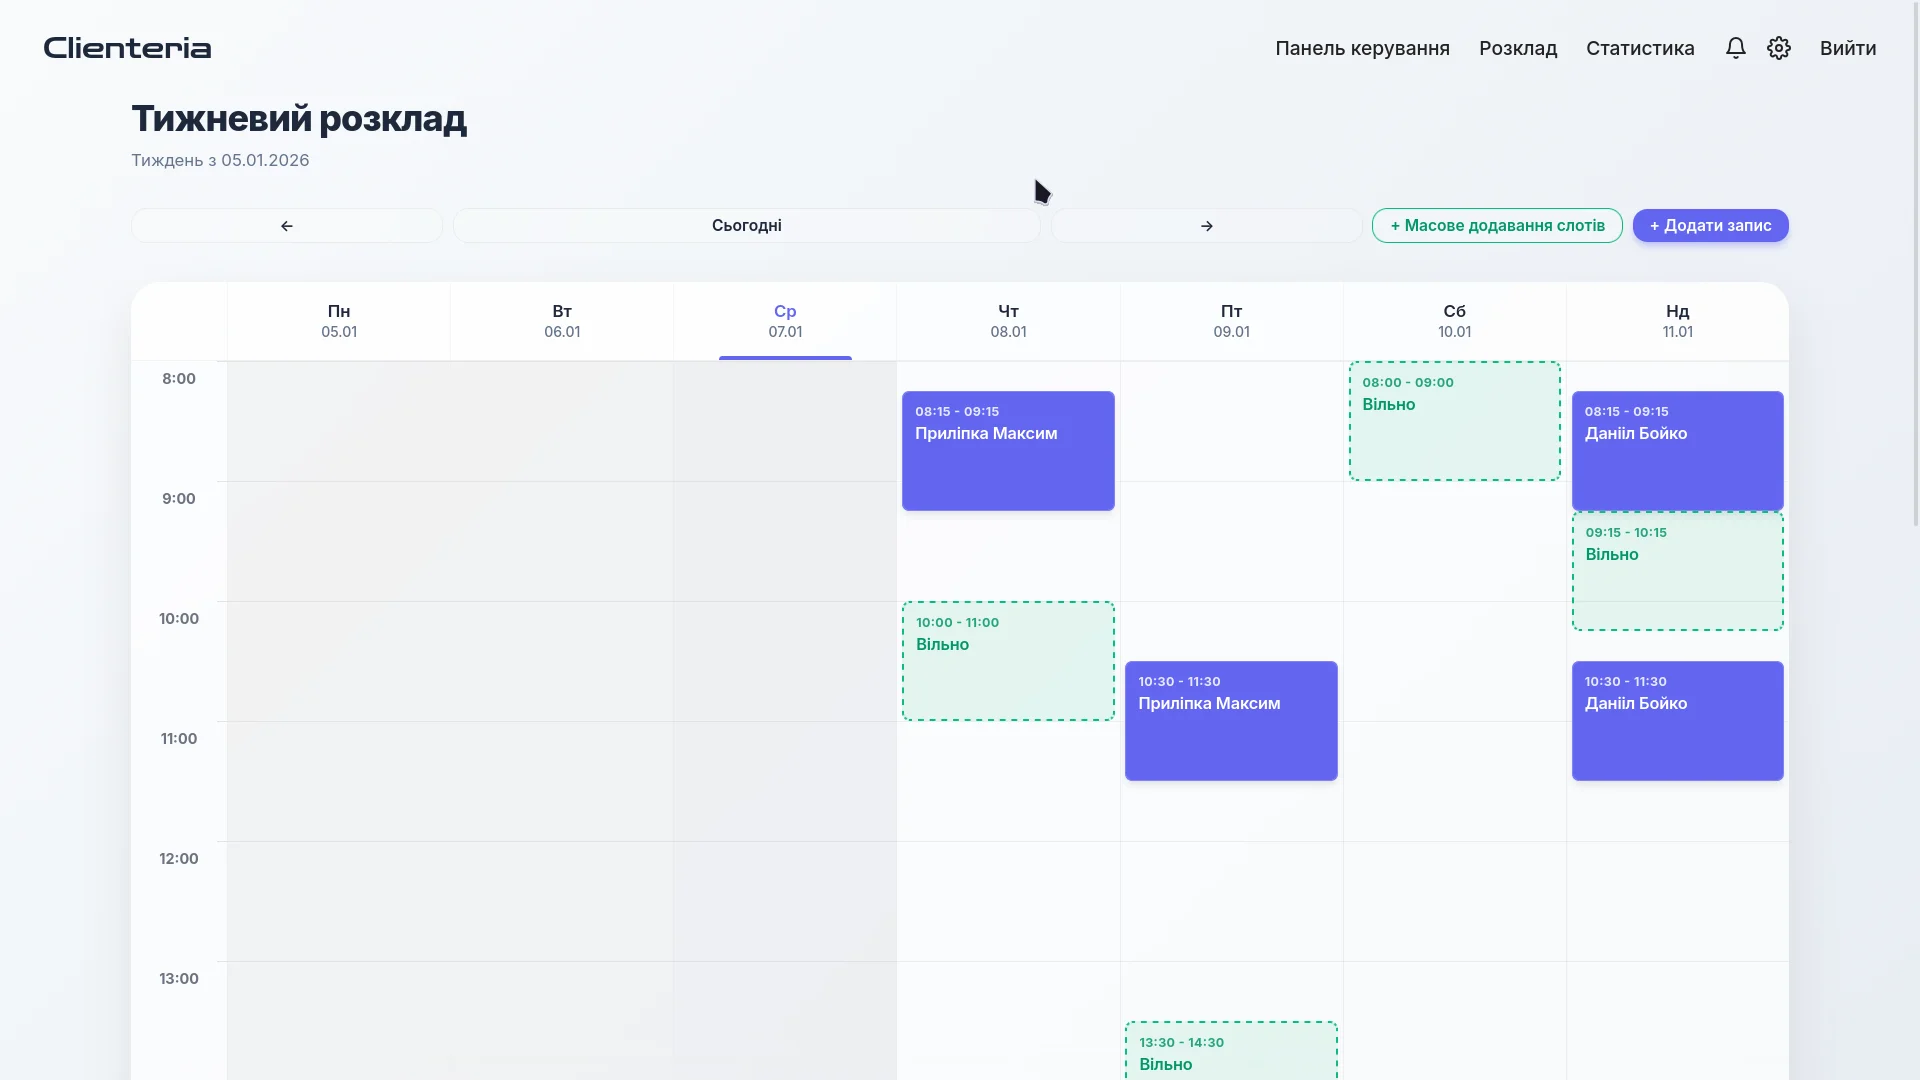
Task: Open the notifications bell
Action: pyautogui.click(x=1735, y=48)
